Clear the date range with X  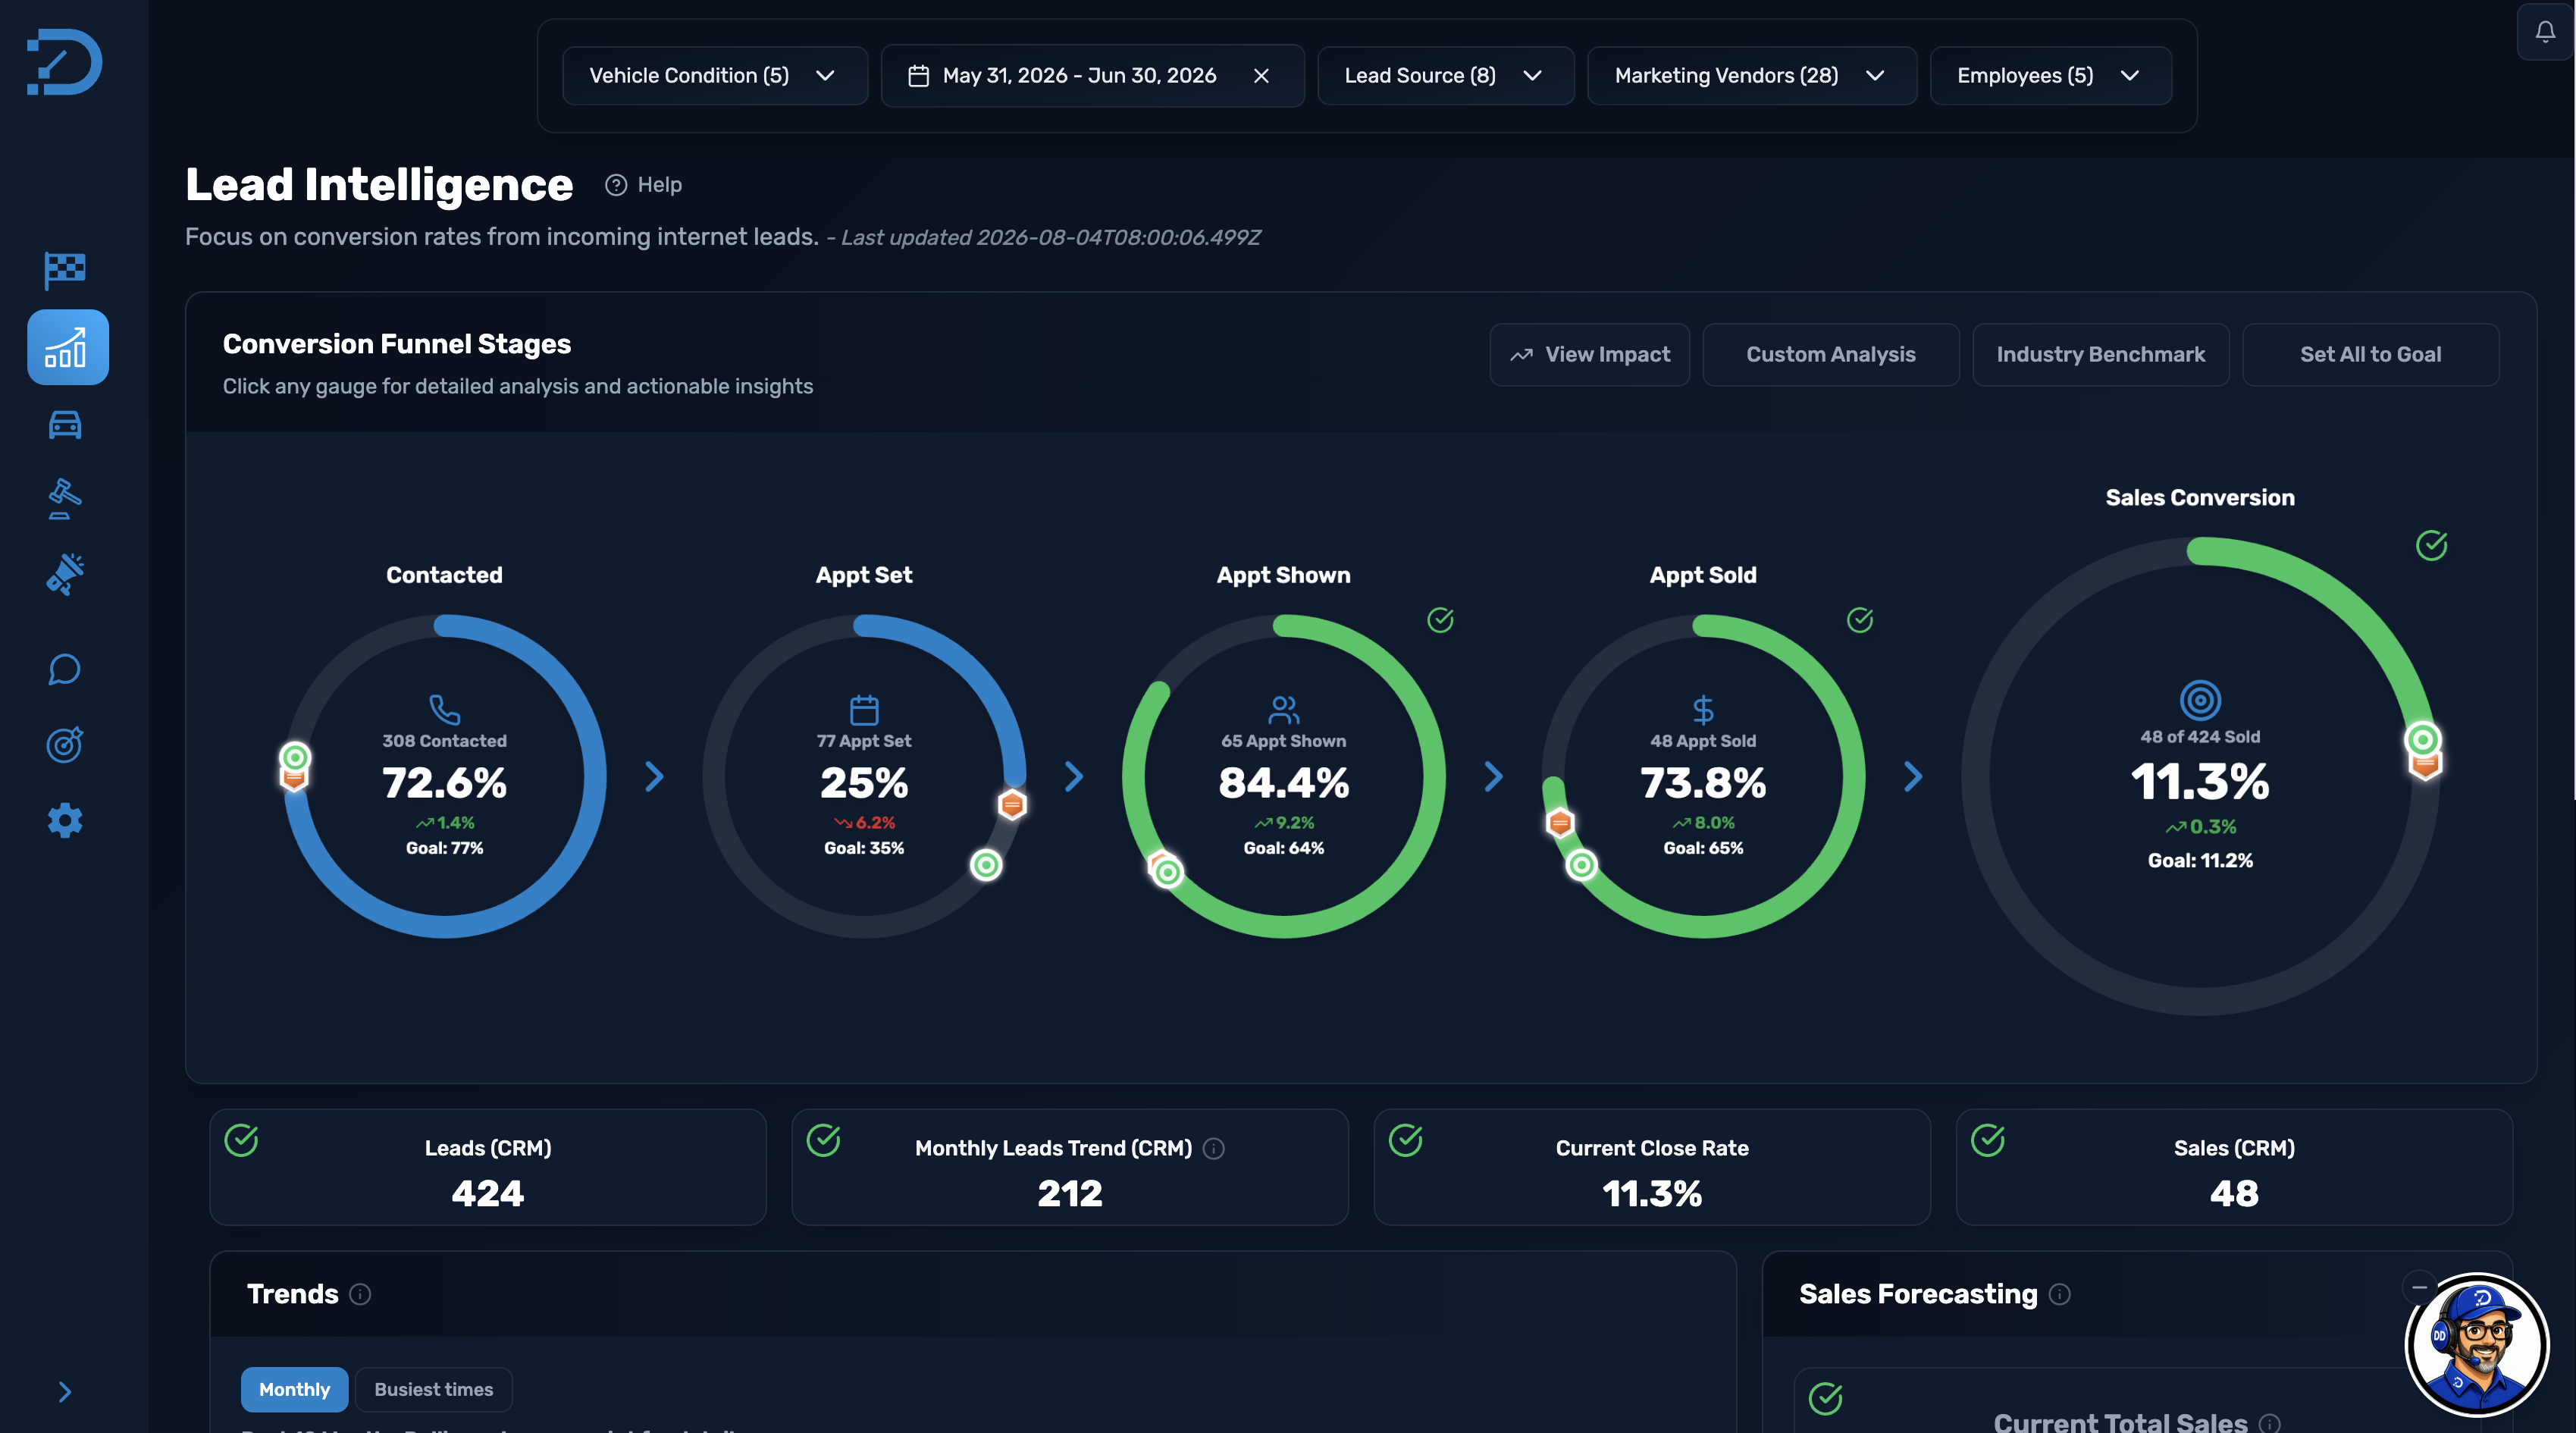(x=1262, y=76)
